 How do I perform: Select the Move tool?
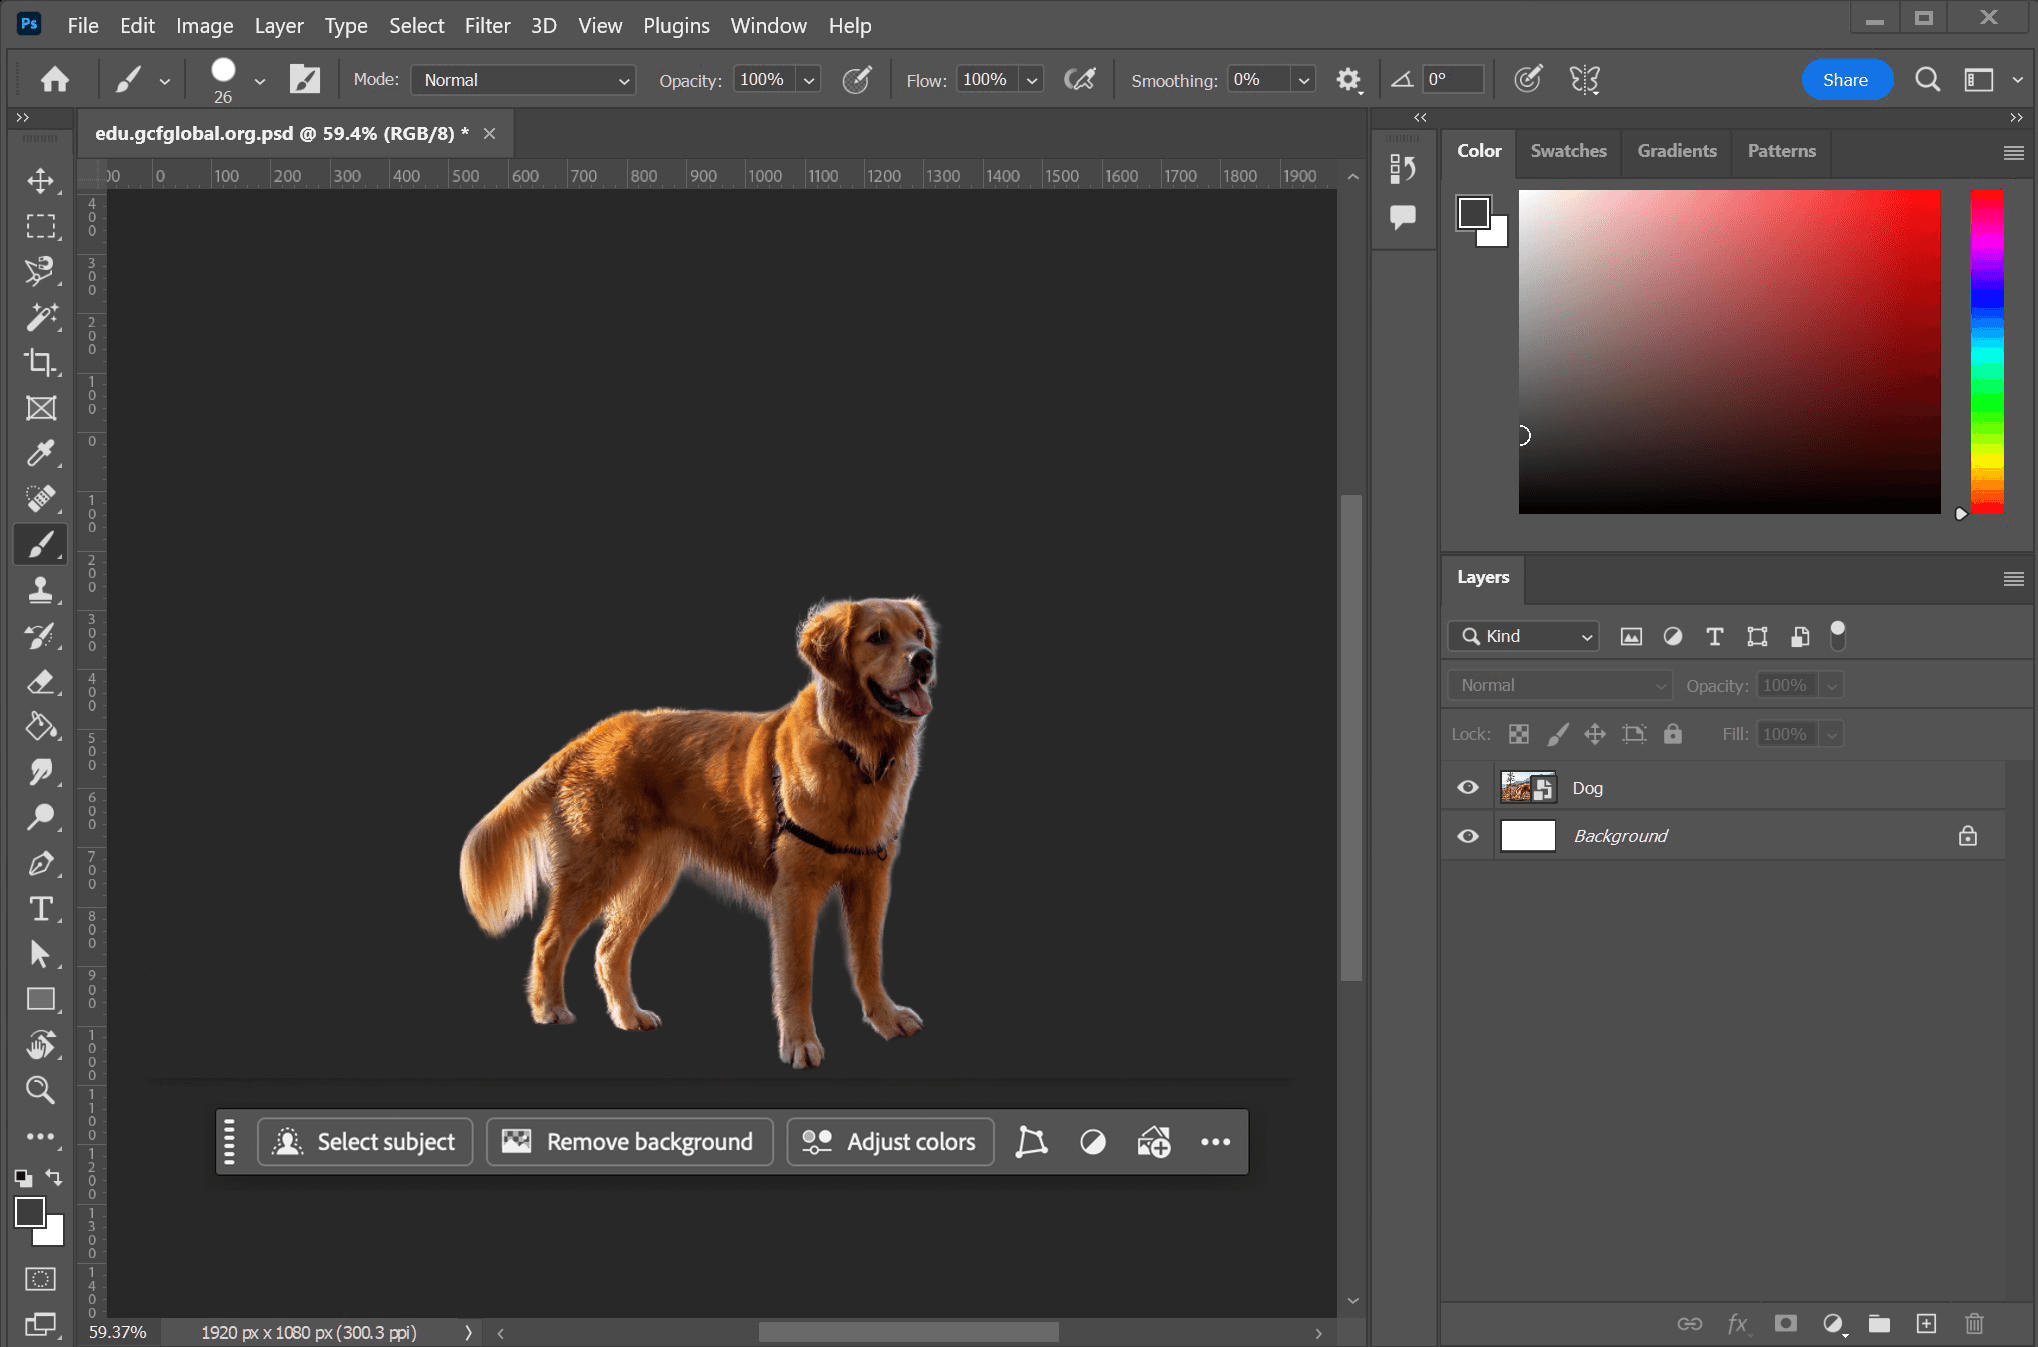pos(41,181)
